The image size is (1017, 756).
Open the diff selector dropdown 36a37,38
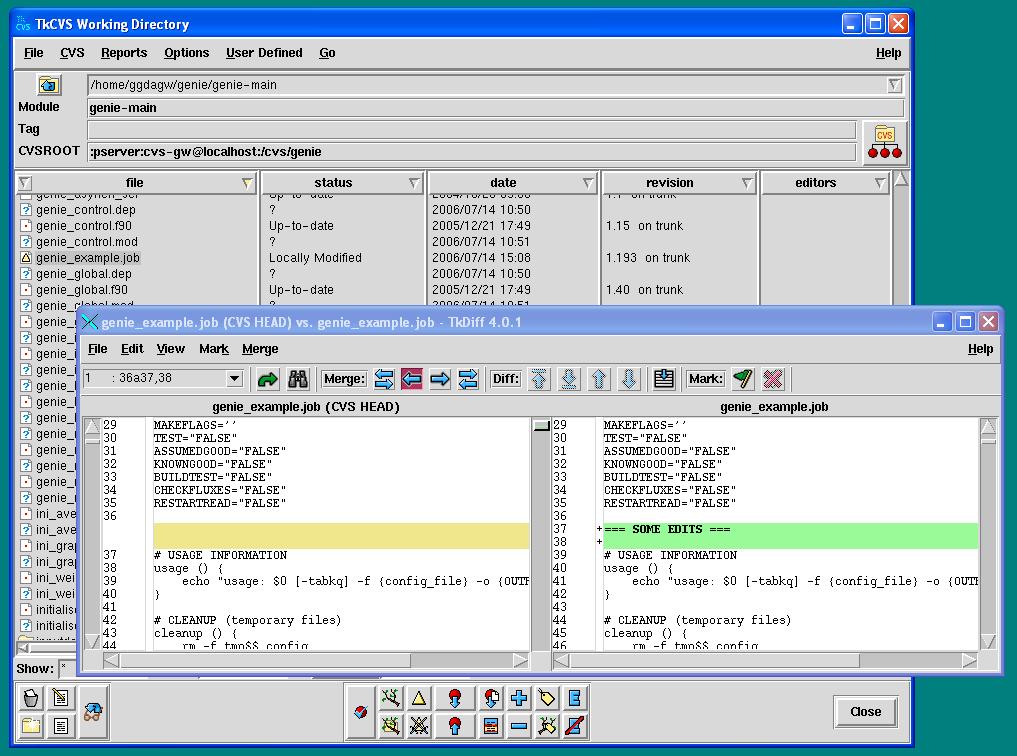(x=234, y=379)
